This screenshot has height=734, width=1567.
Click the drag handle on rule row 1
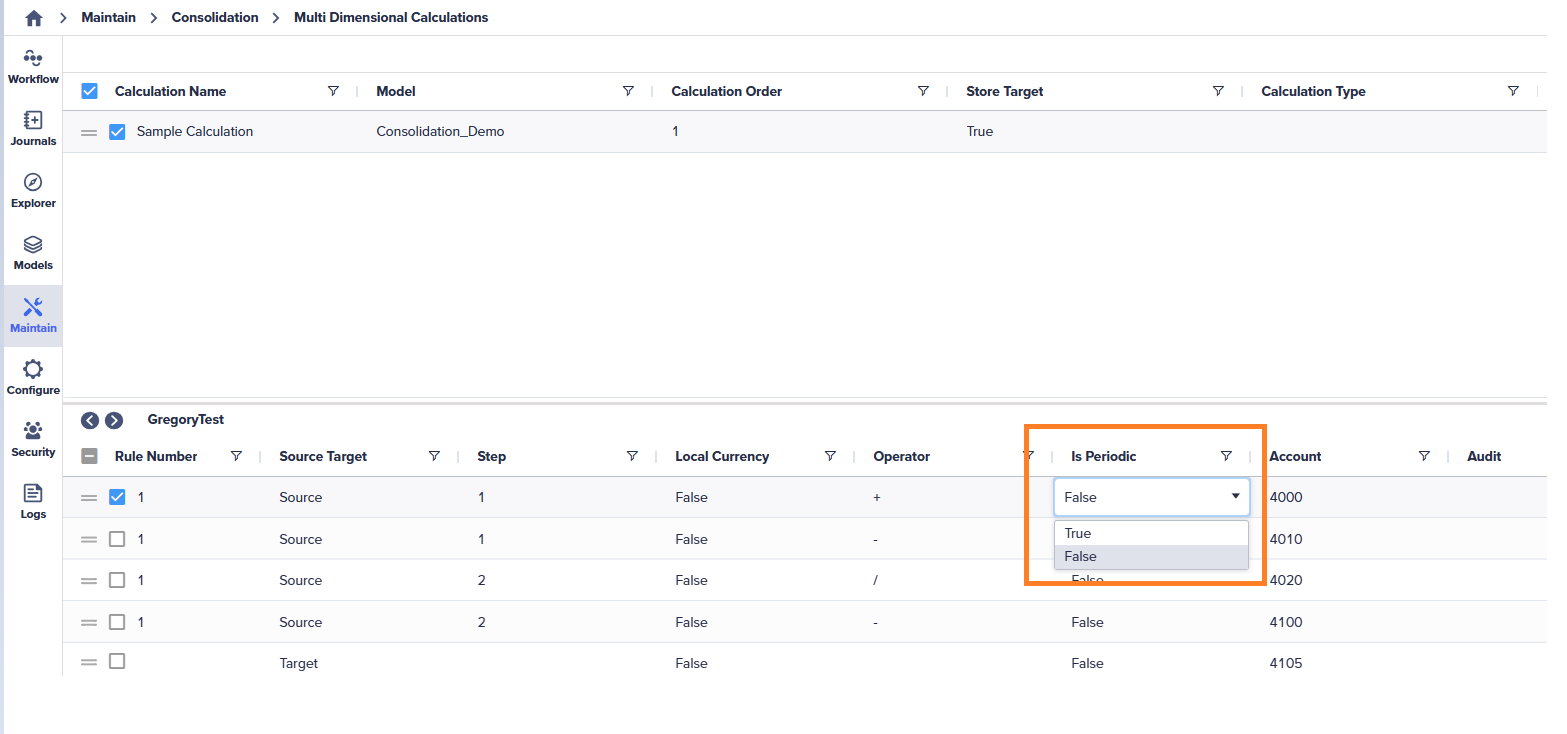[x=89, y=497]
